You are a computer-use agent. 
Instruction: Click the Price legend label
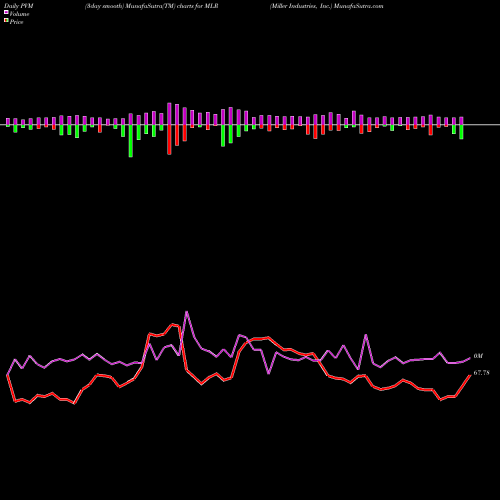[x=16, y=22]
